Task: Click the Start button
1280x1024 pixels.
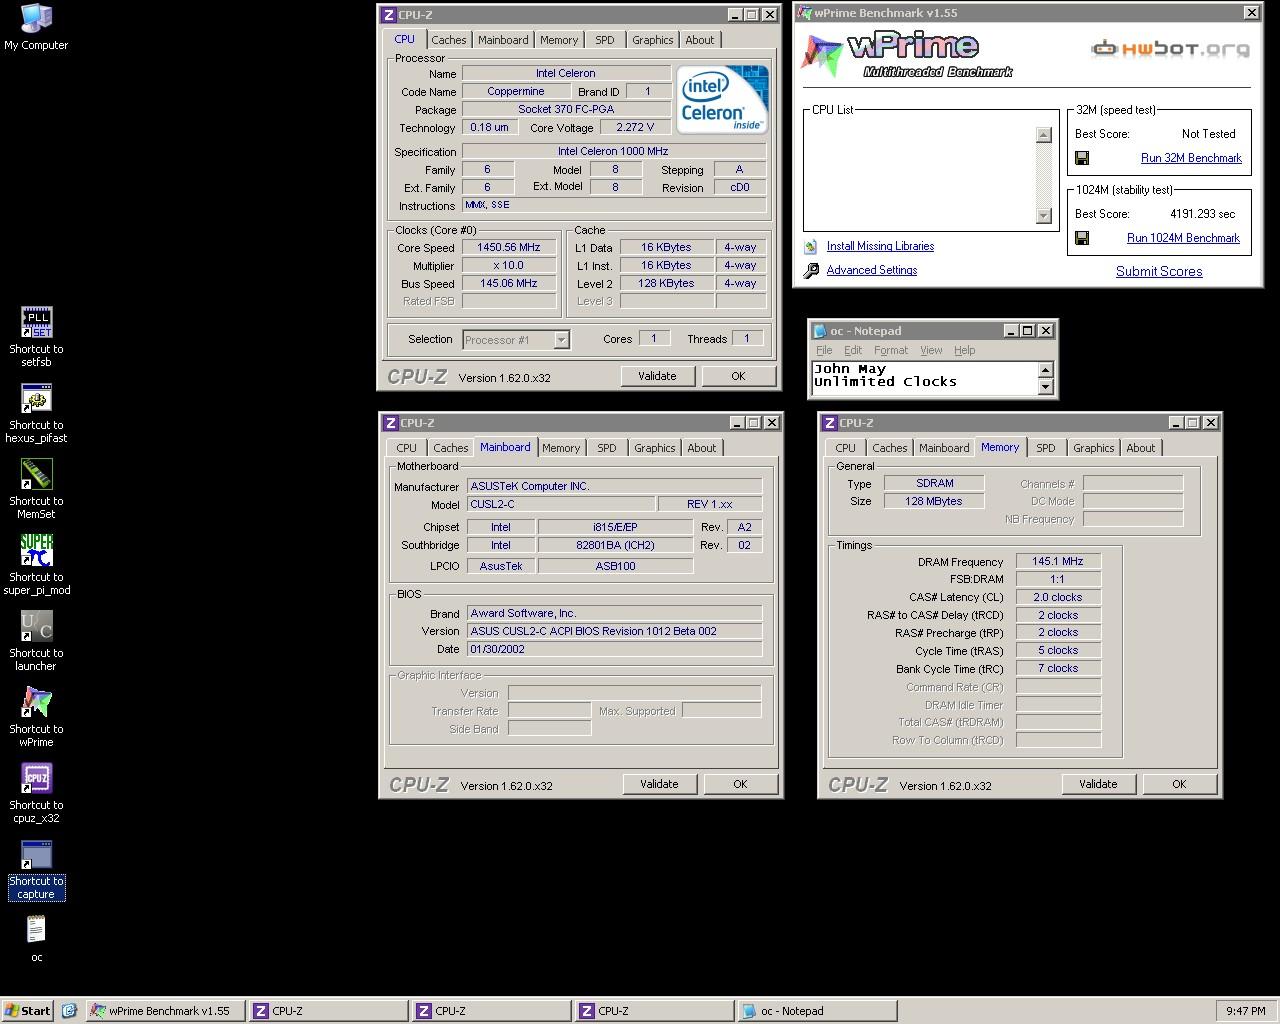Action: tap(27, 1011)
